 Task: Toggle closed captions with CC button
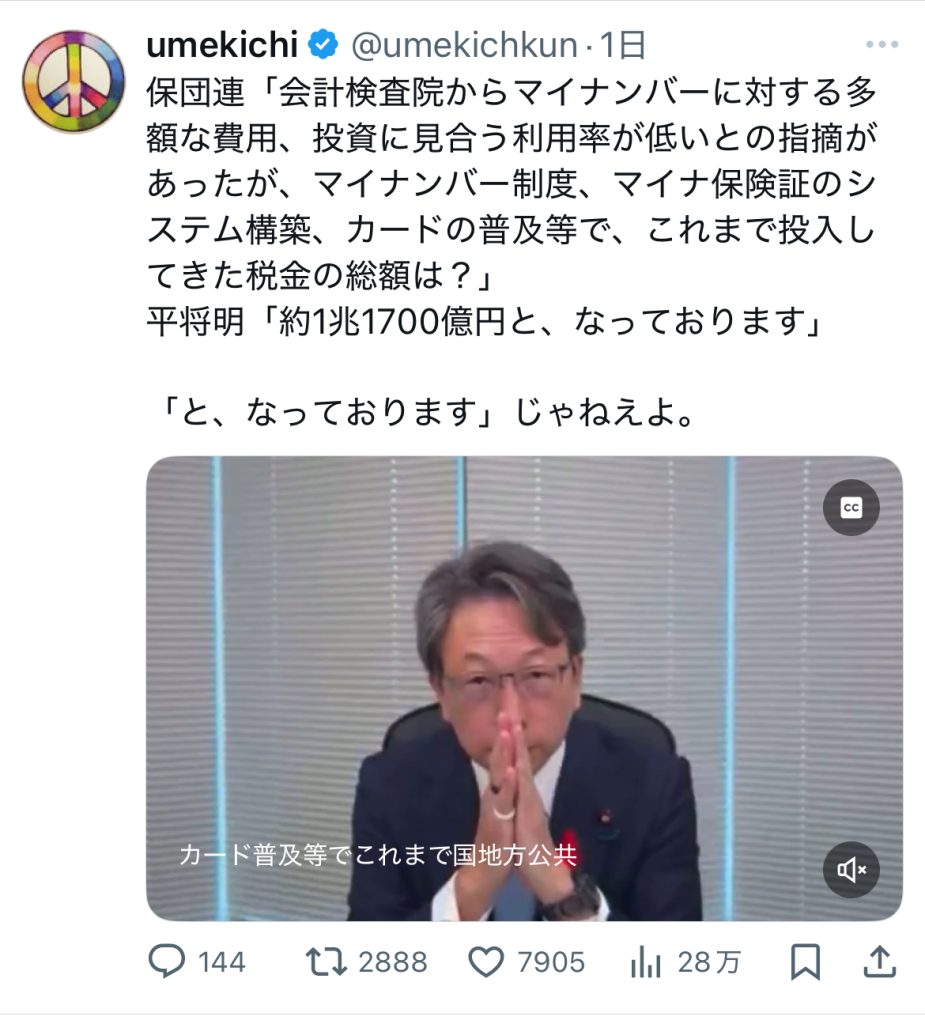tap(851, 507)
